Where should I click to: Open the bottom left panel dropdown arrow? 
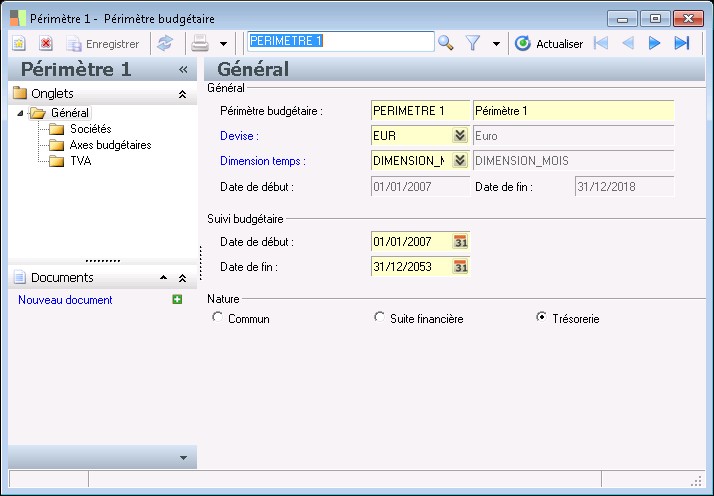click(183, 458)
